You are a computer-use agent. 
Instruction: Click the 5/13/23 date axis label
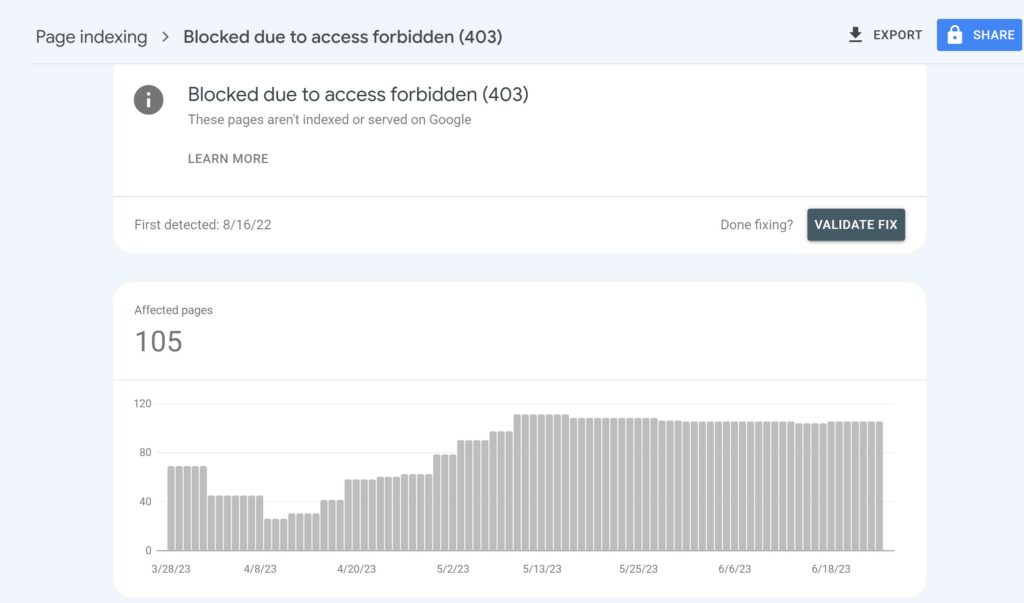[x=542, y=568]
